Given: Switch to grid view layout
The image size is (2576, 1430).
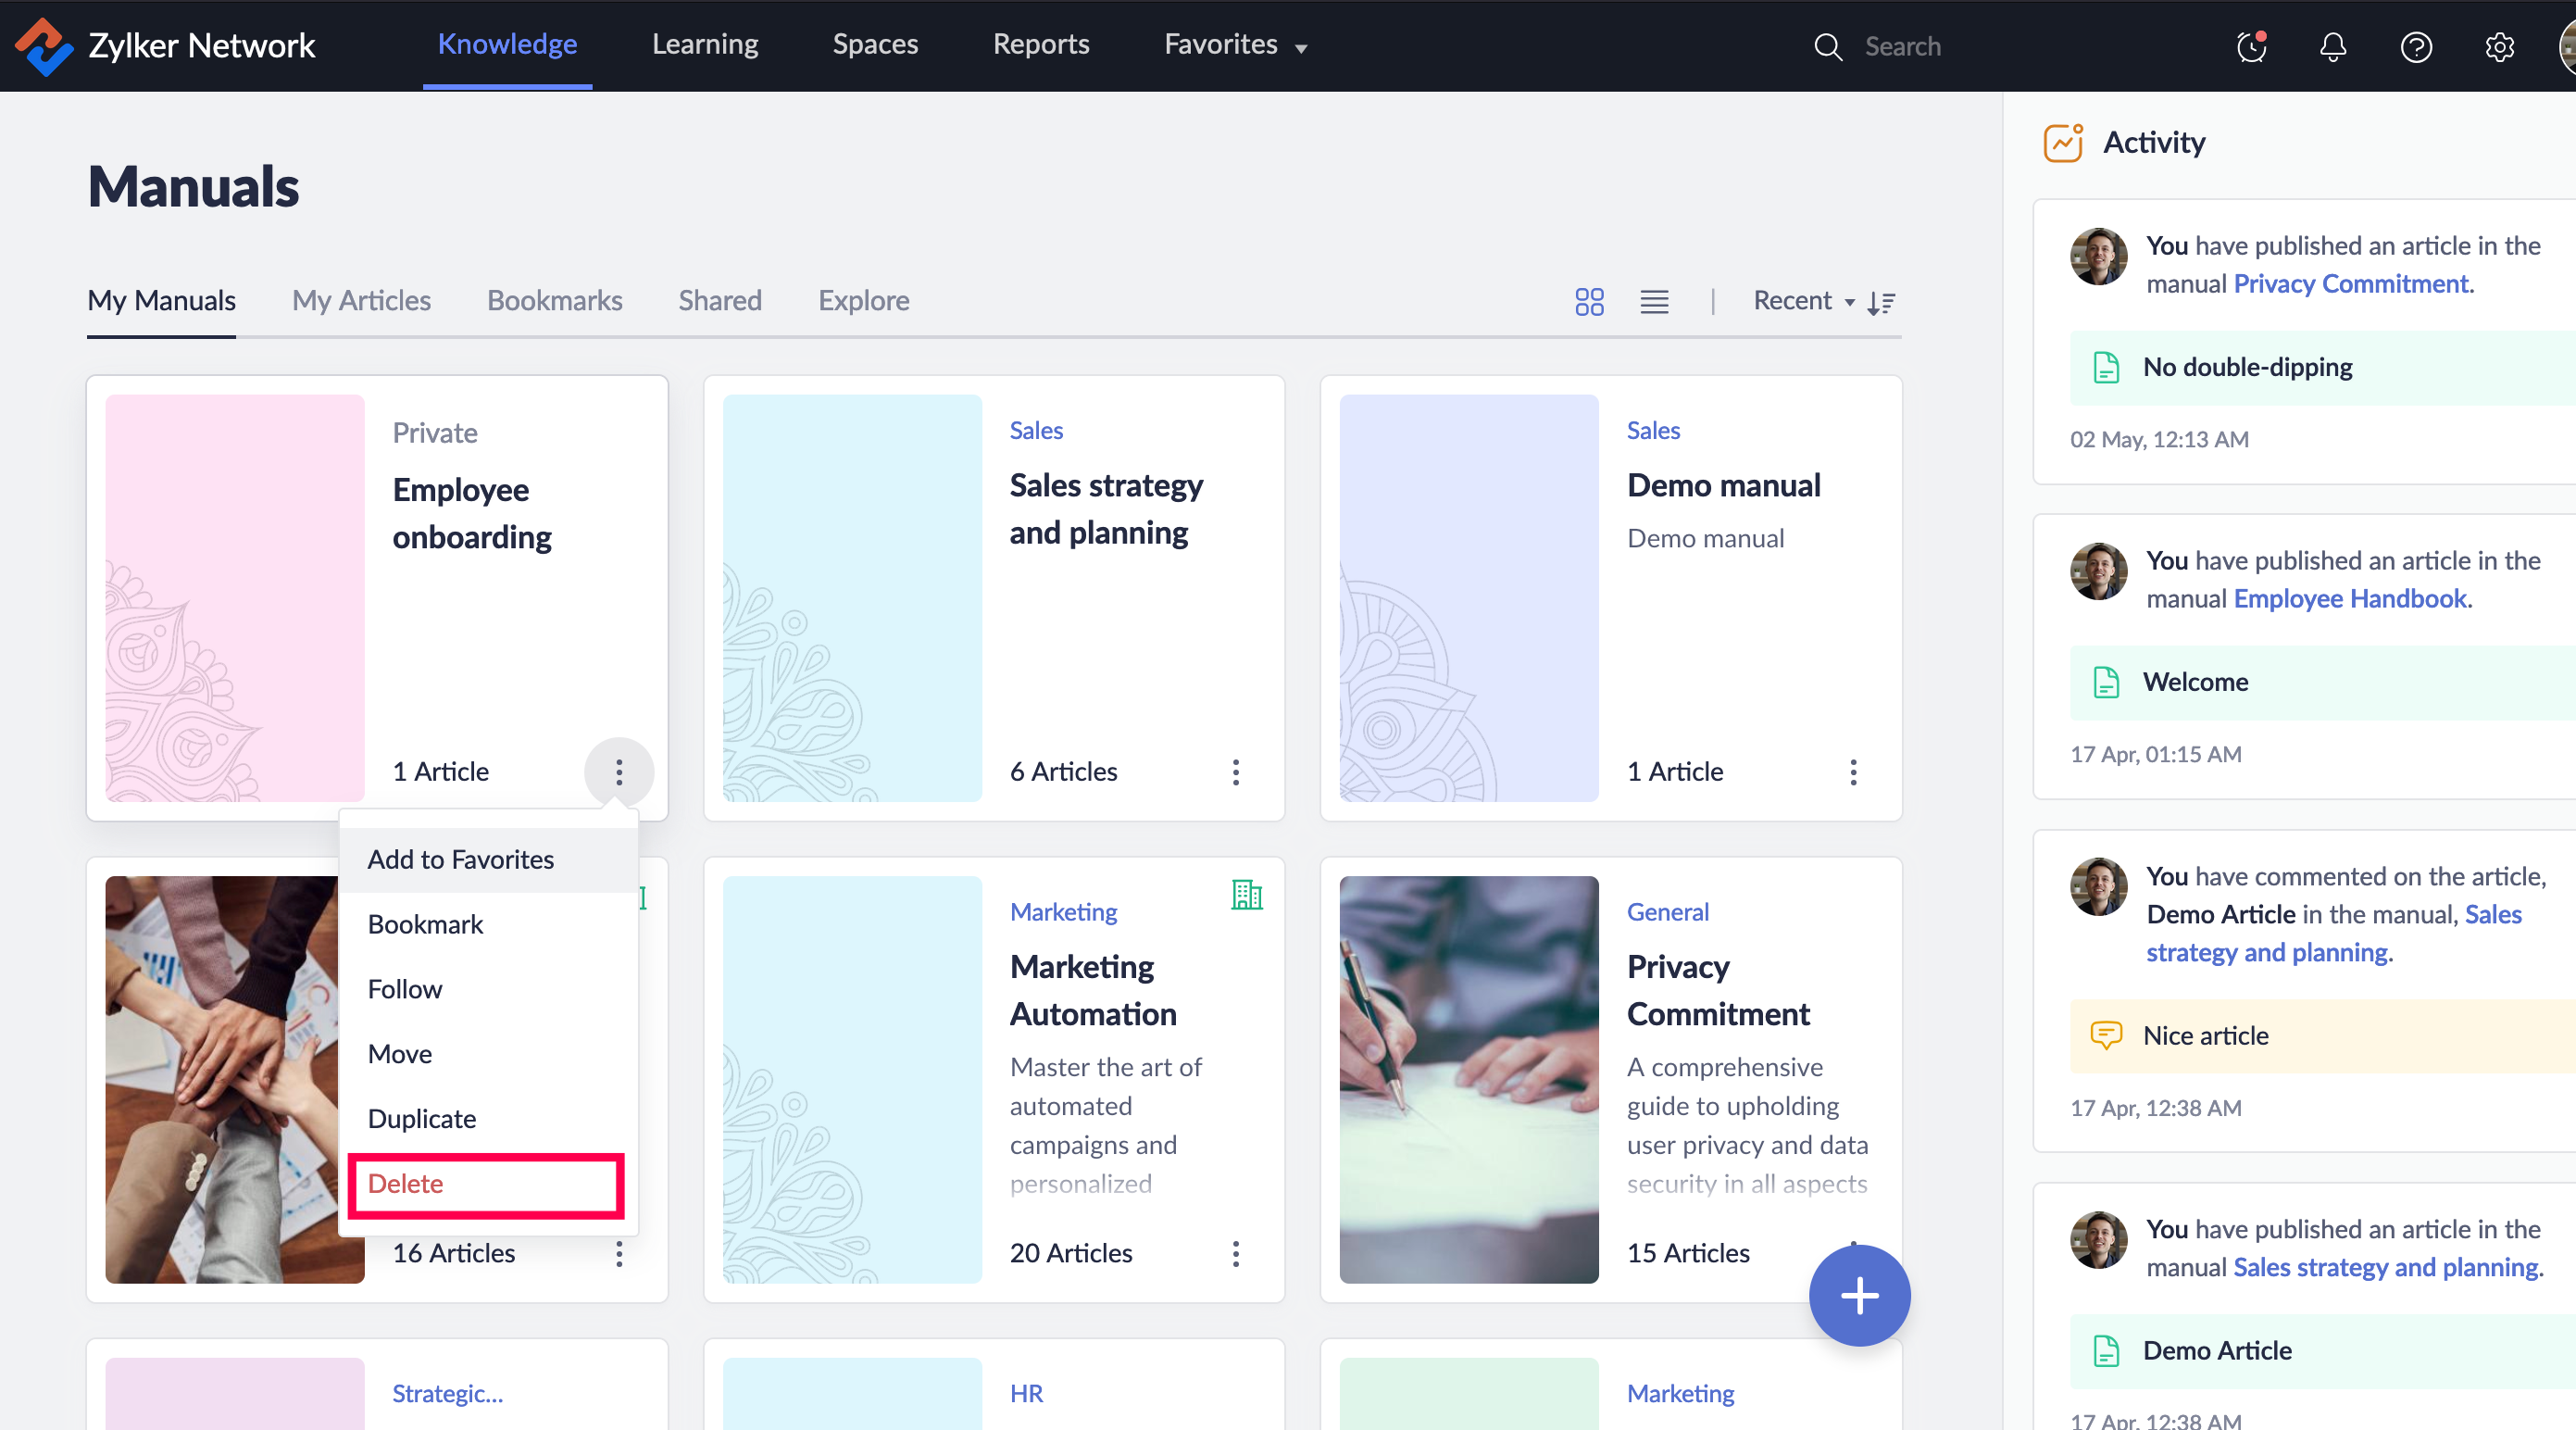Looking at the screenshot, I should (x=1589, y=301).
